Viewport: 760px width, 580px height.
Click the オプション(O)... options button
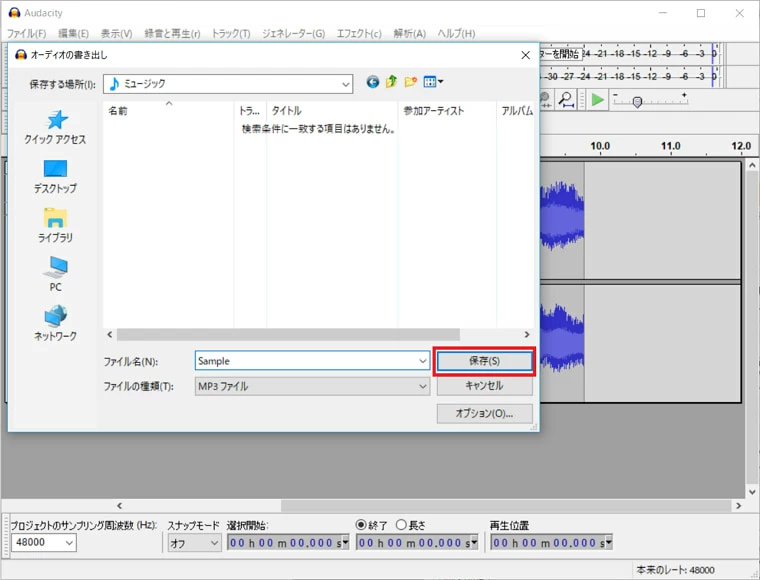(x=484, y=413)
